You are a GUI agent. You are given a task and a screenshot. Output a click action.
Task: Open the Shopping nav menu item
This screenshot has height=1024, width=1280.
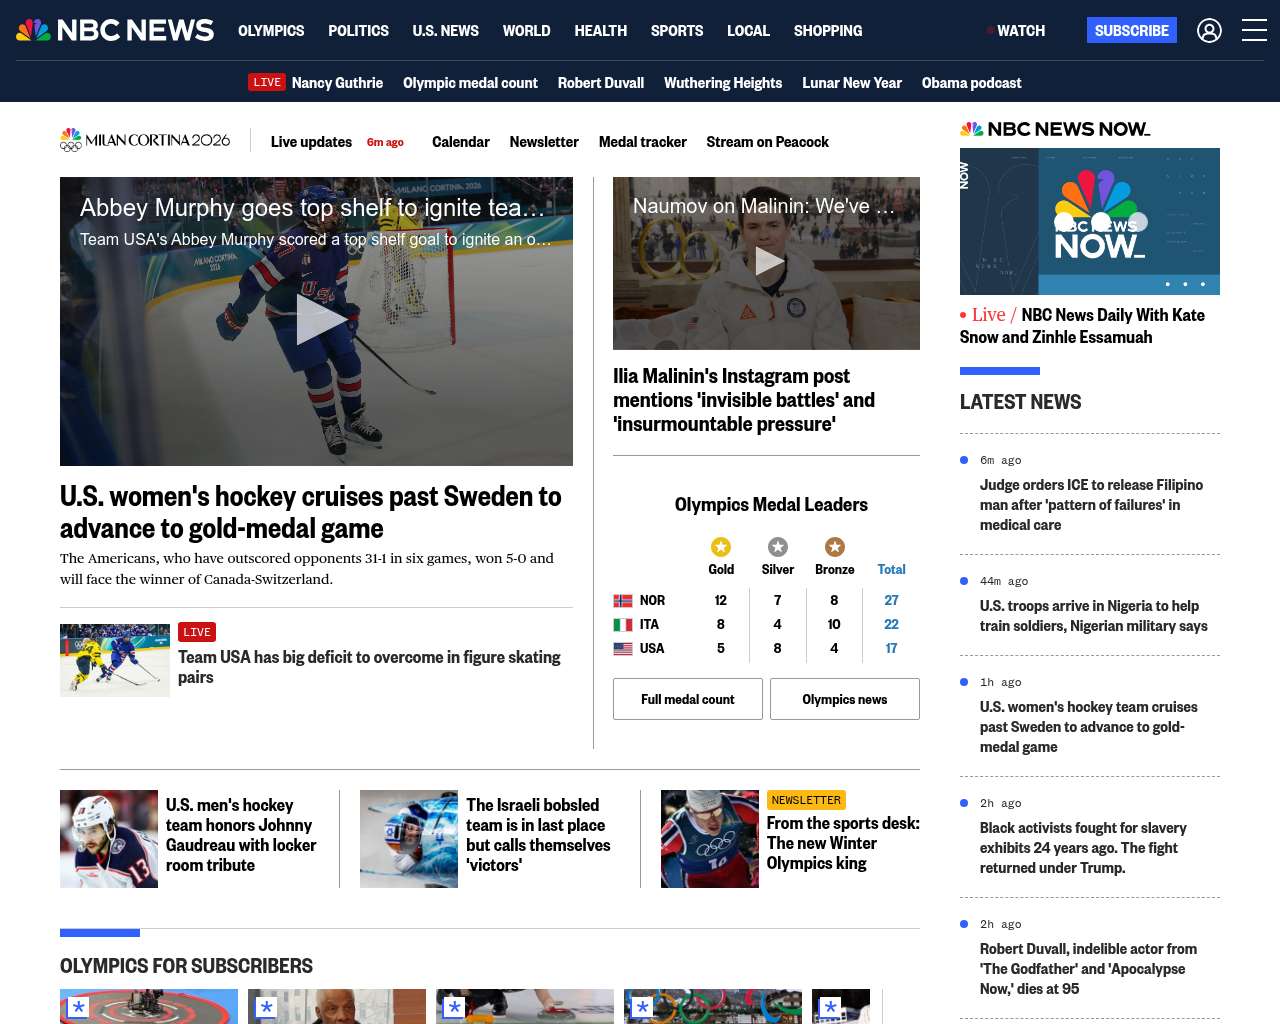(828, 31)
